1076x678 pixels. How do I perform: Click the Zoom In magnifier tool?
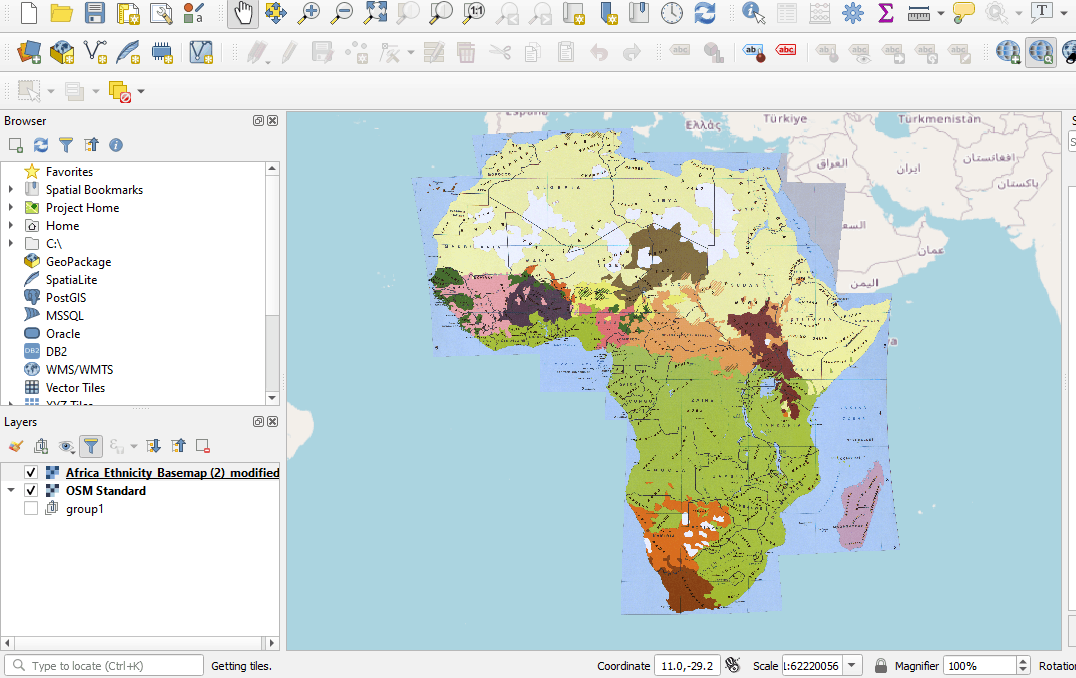[309, 13]
